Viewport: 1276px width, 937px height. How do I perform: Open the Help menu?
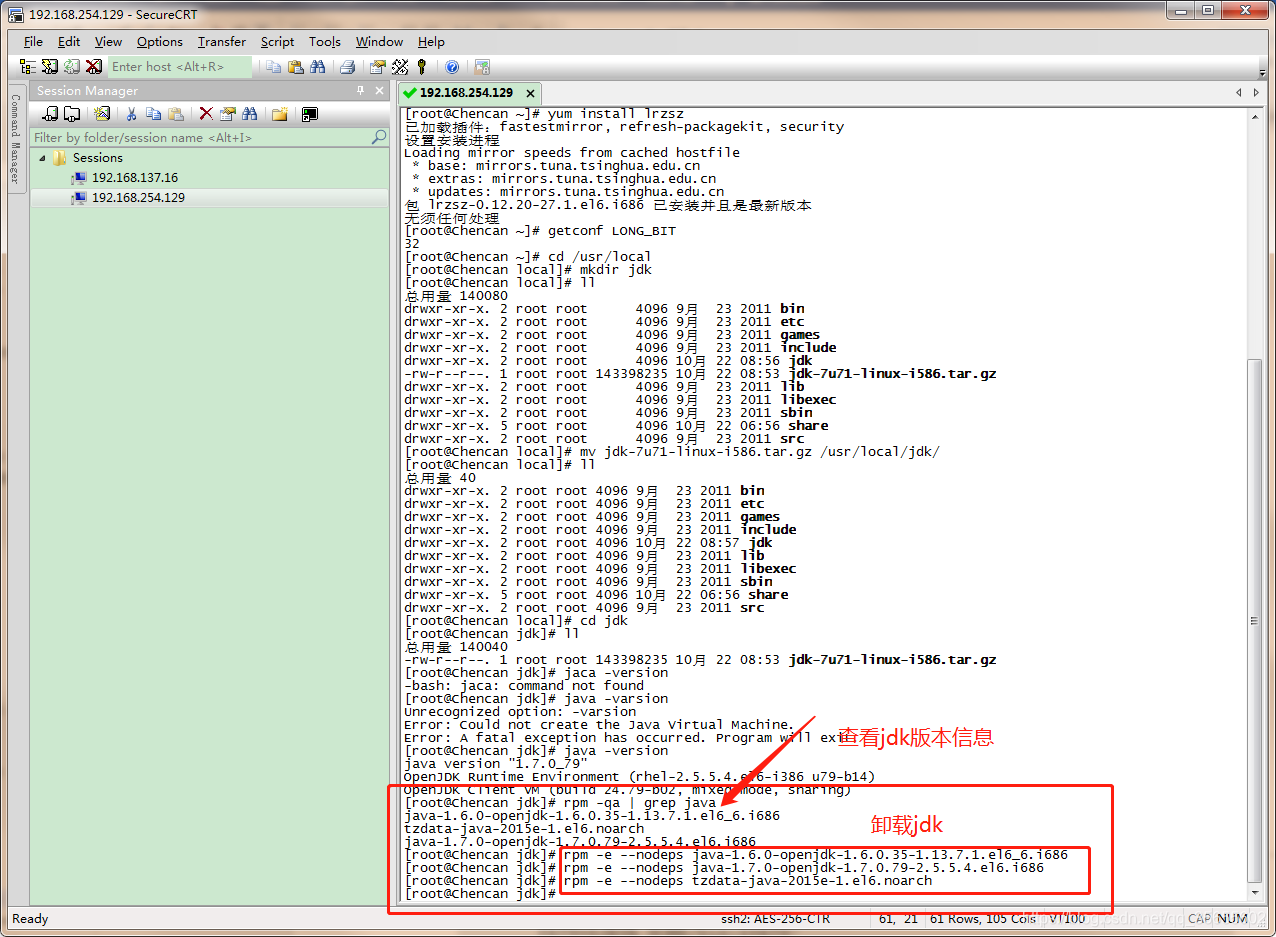[431, 42]
